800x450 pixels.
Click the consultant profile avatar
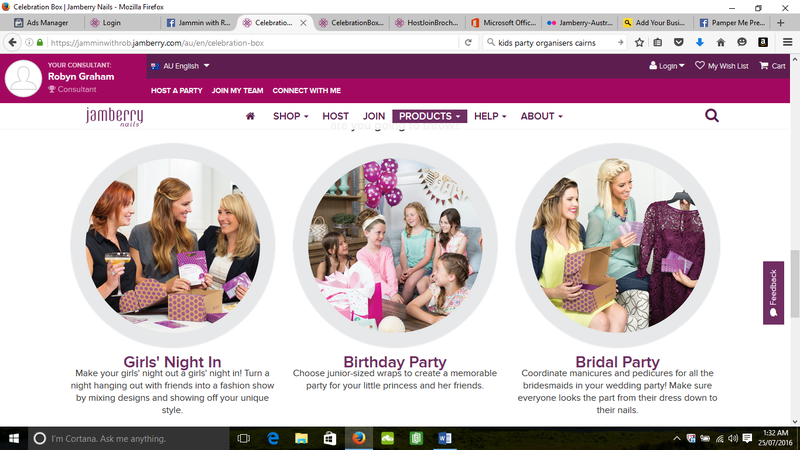pos(23,78)
